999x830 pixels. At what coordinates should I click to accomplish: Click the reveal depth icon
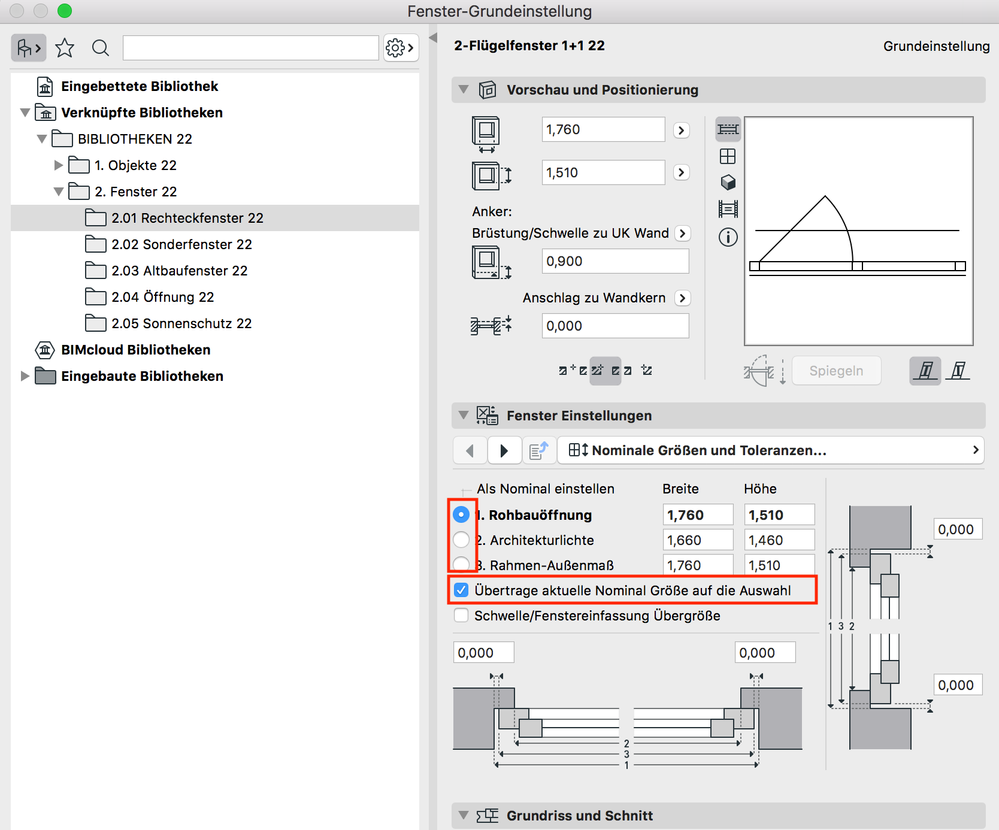coord(491,326)
